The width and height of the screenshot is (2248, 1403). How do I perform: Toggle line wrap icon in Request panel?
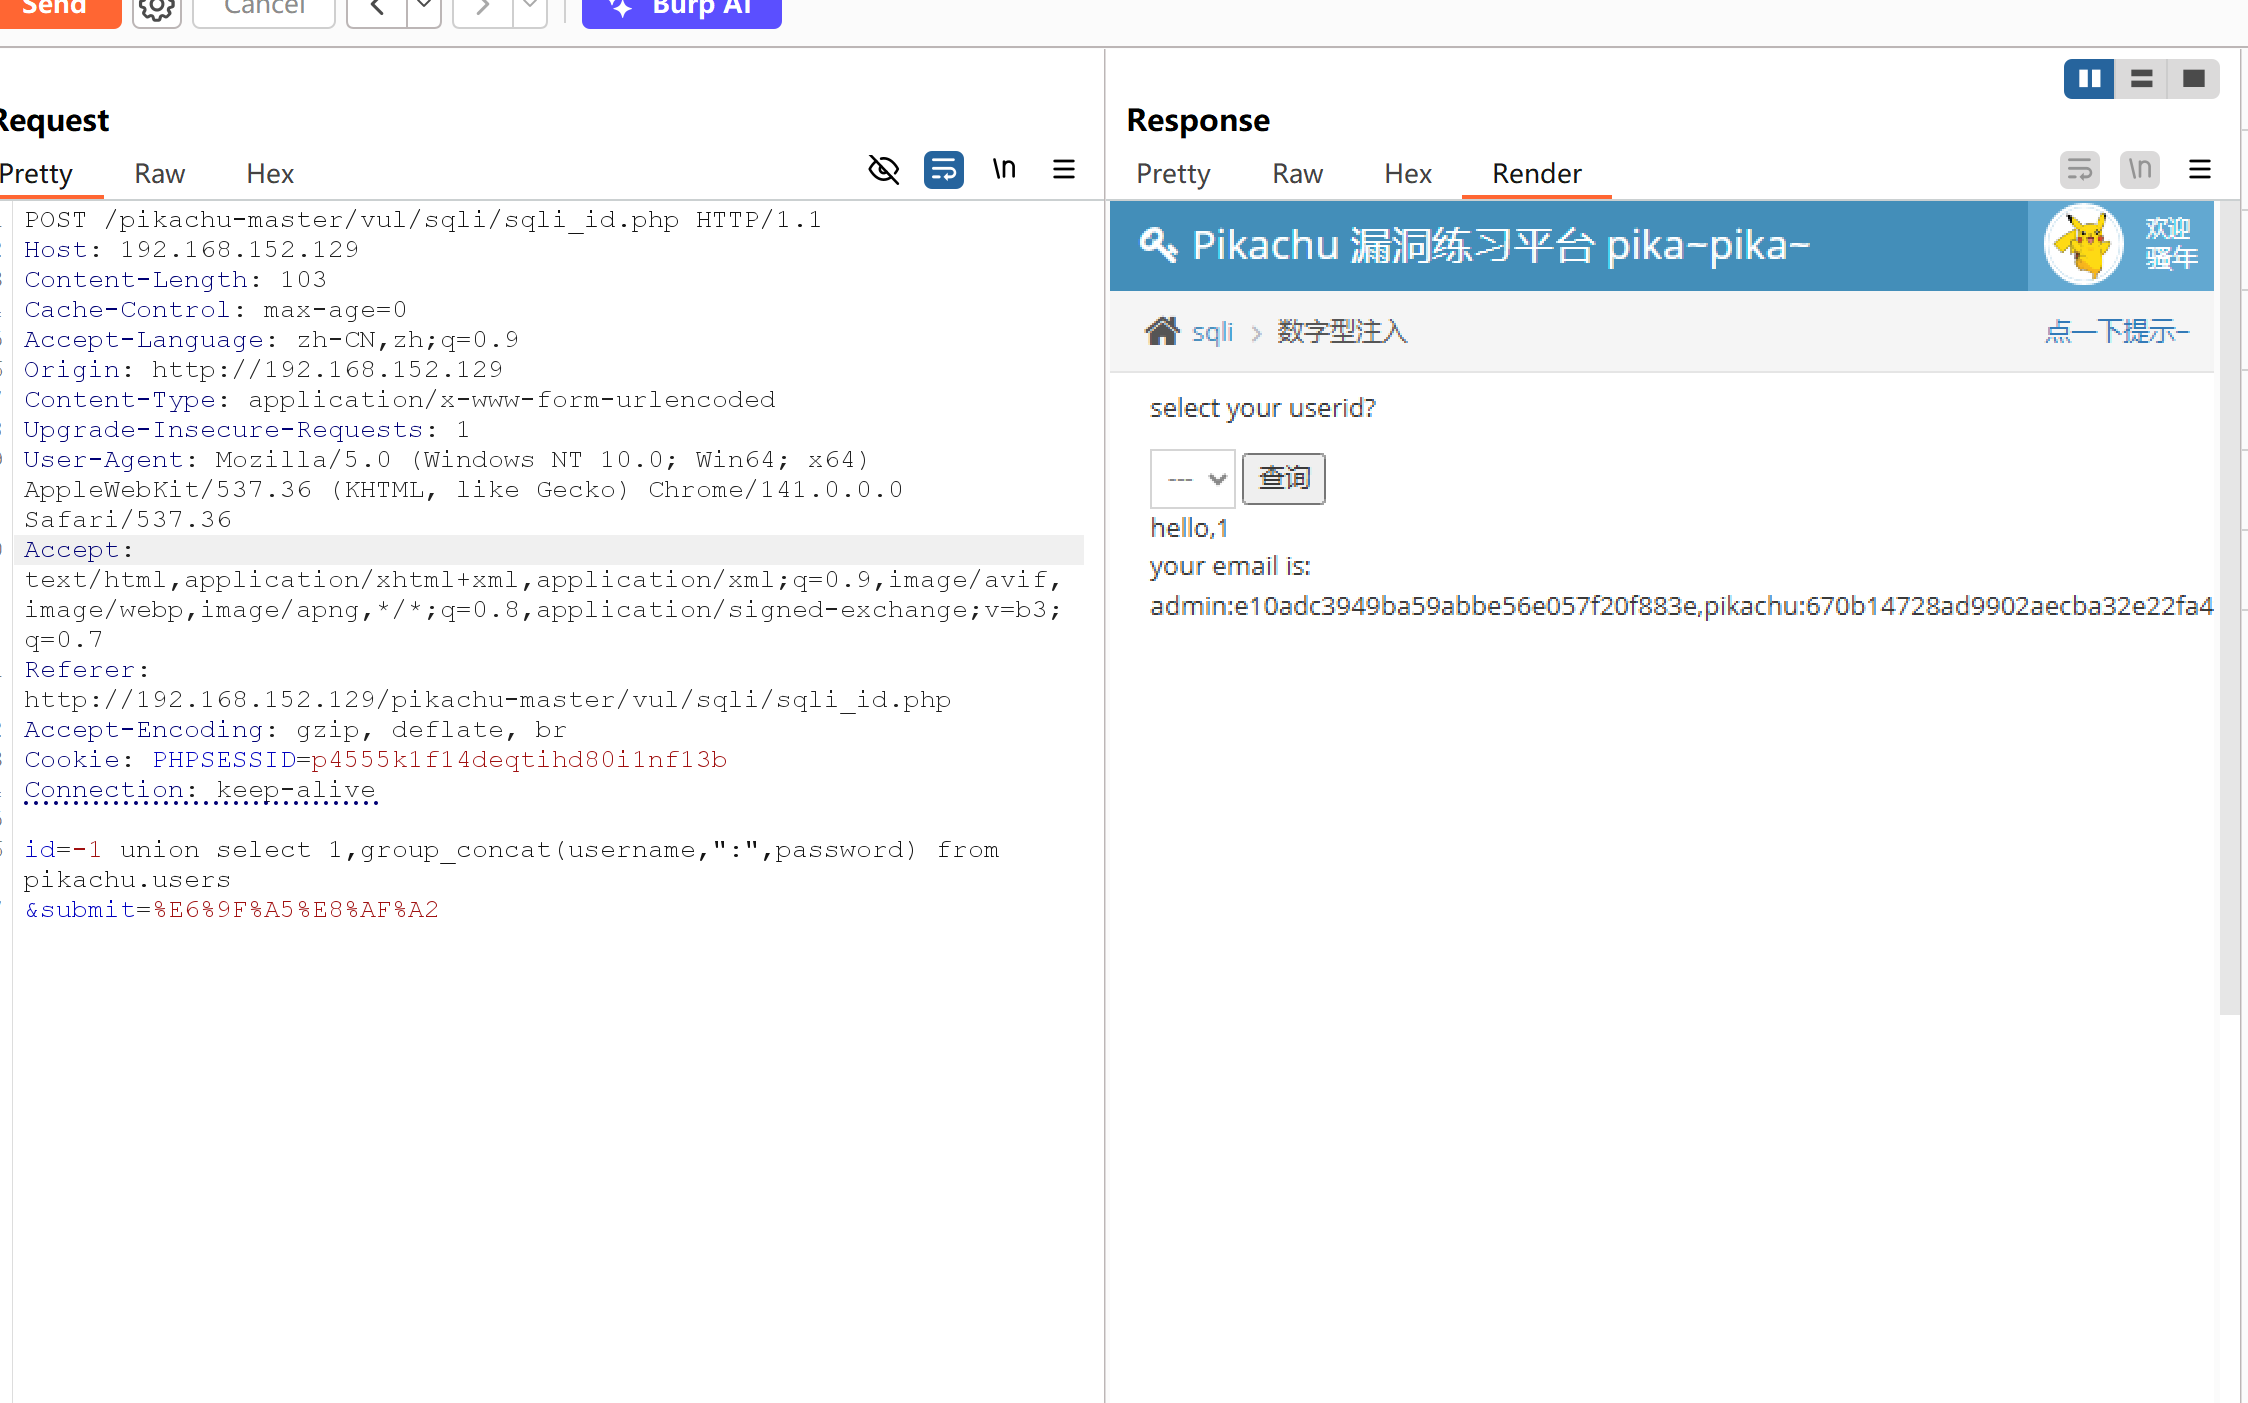click(x=943, y=170)
